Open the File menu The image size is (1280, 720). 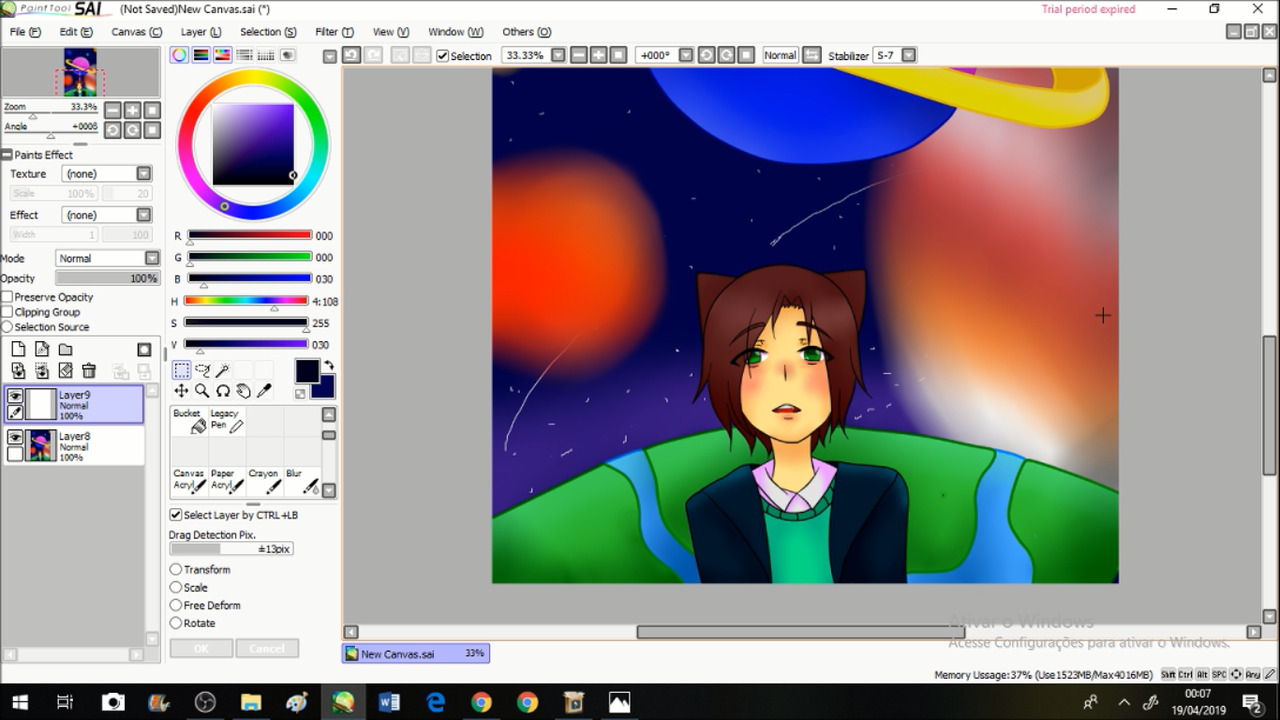[x=25, y=32]
